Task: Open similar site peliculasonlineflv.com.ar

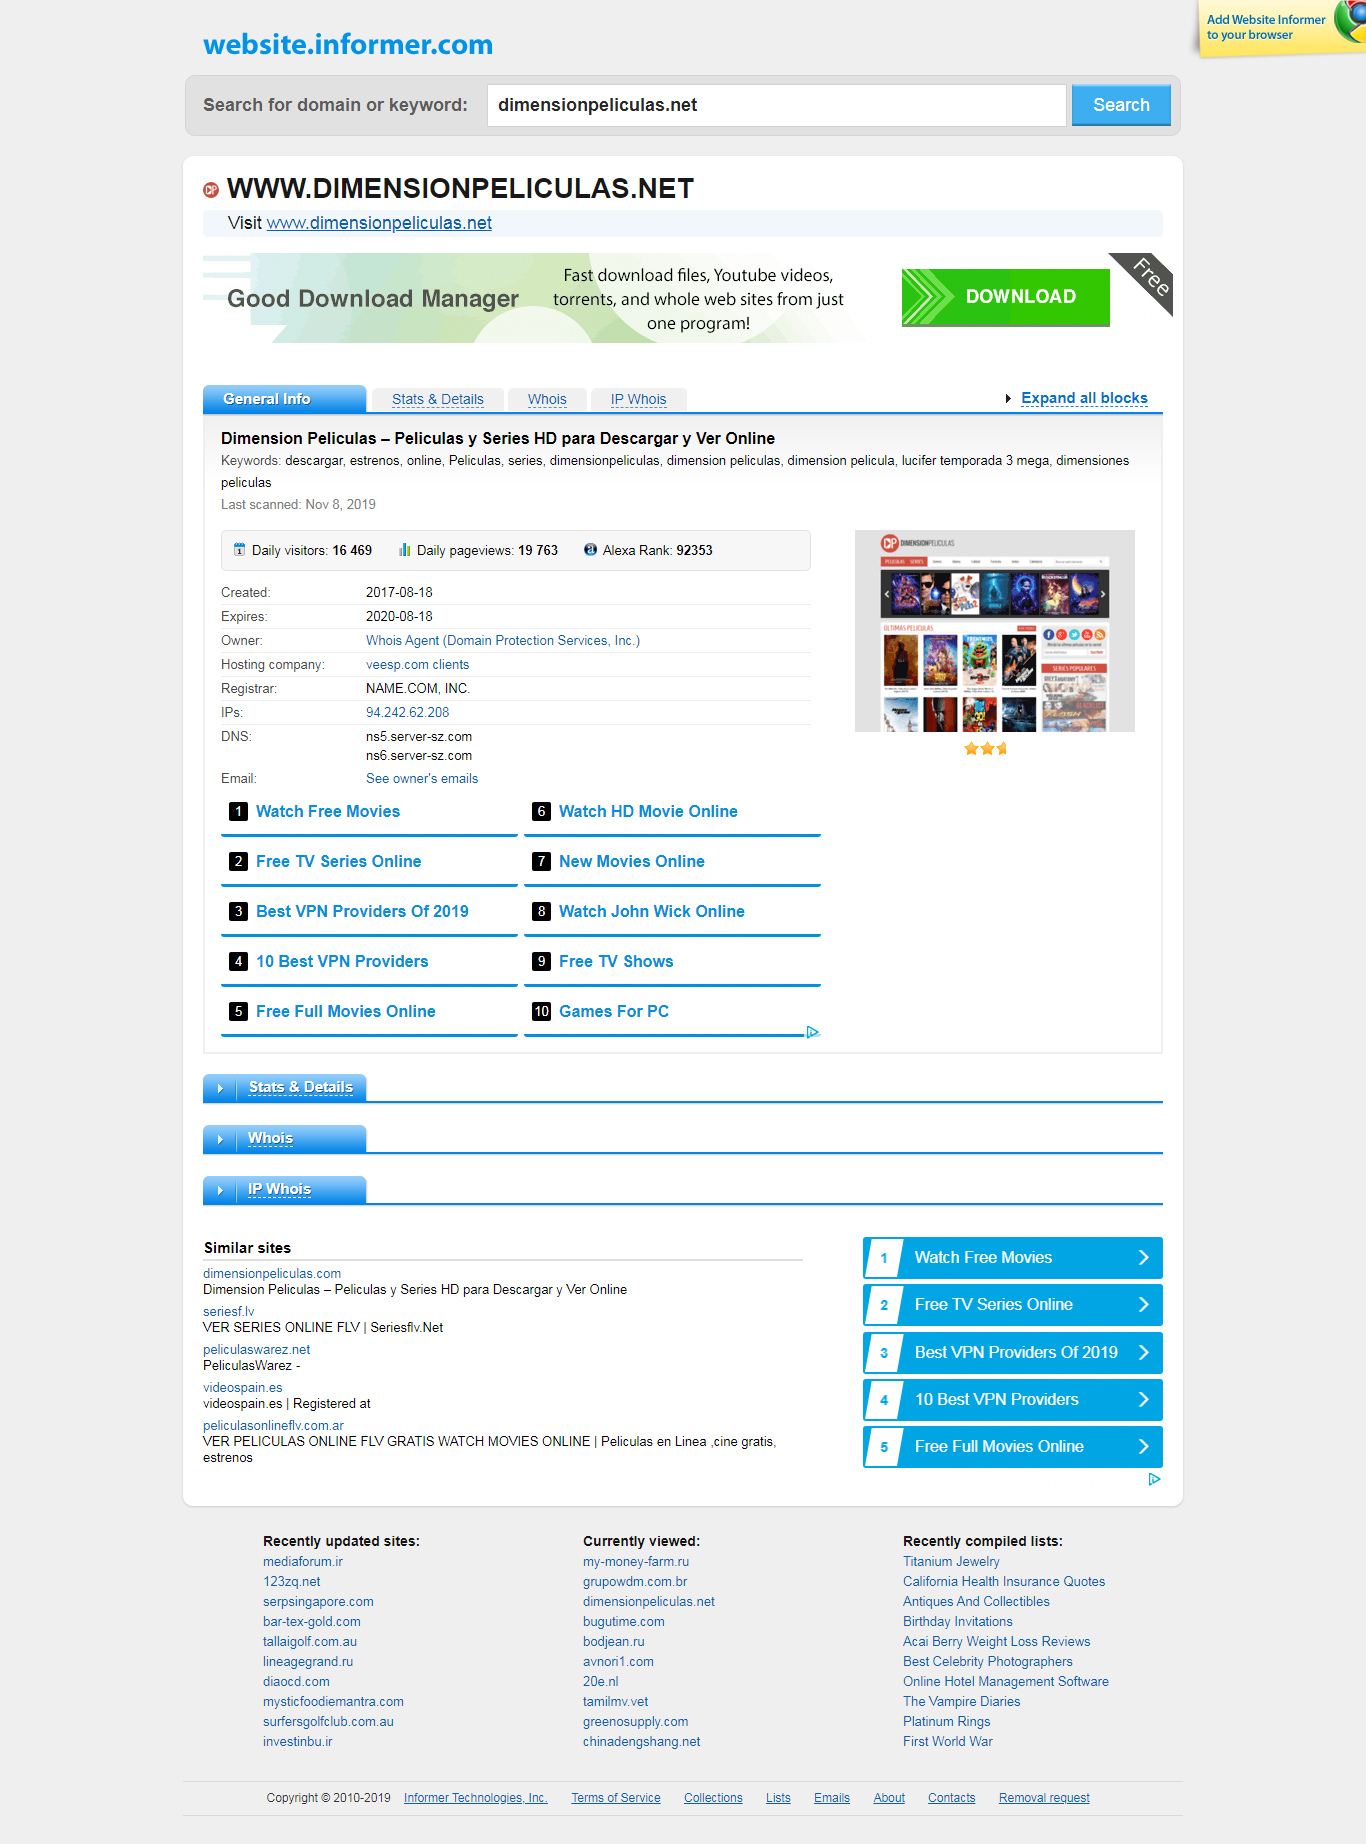Action: click(273, 1426)
